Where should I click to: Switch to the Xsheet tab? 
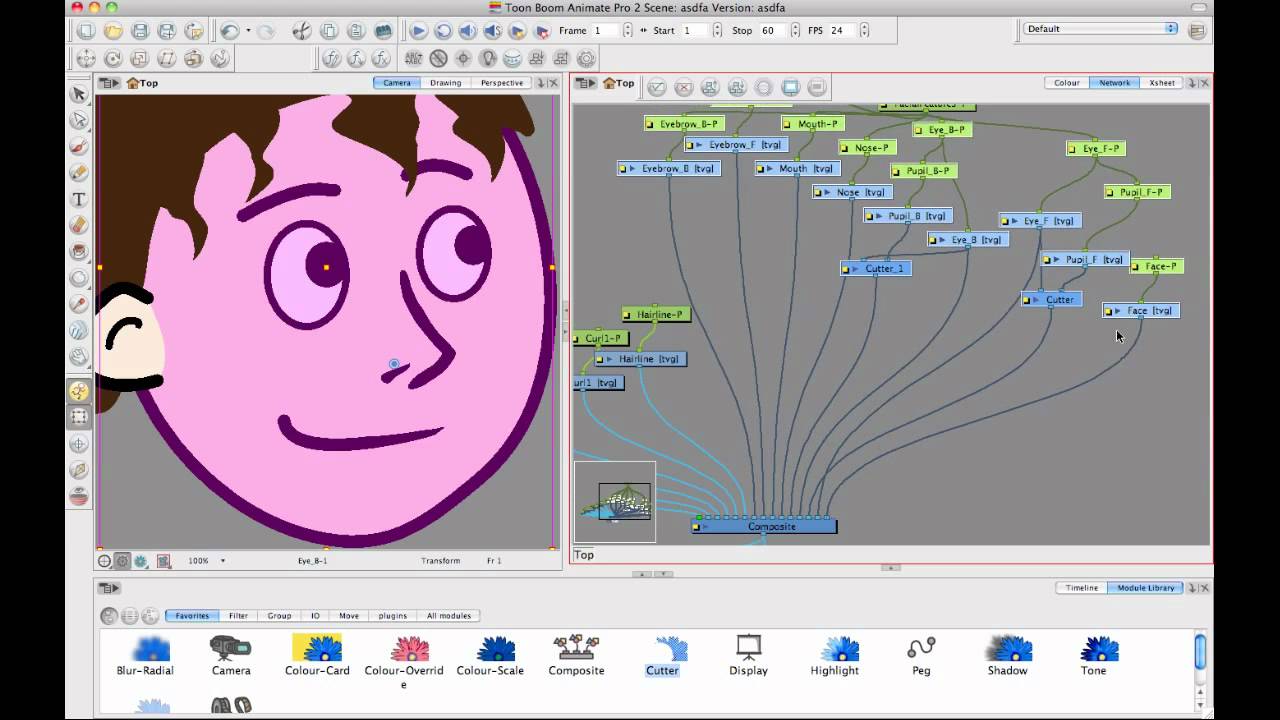pos(1162,83)
